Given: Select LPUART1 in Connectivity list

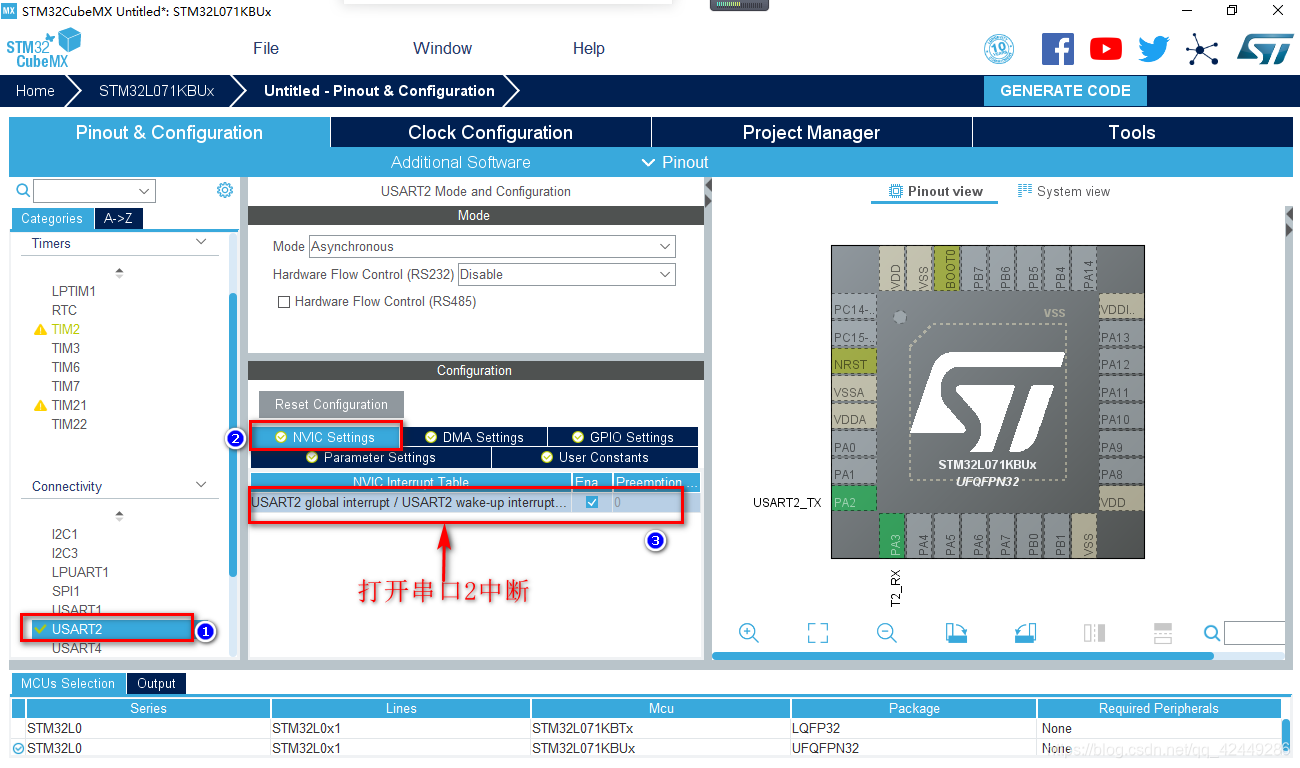Looking at the screenshot, I should point(80,572).
